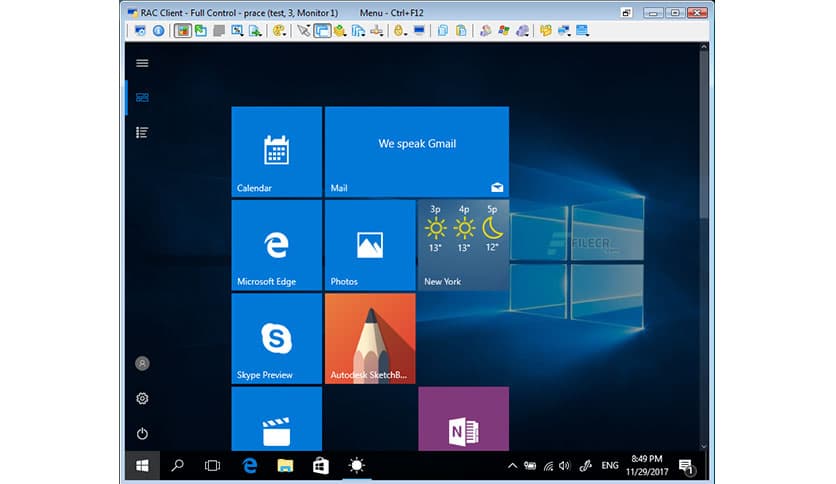The width and height of the screenshot is (836, 484).
Task: Open File Explorer from the taskbar
Action: point(285,466)
